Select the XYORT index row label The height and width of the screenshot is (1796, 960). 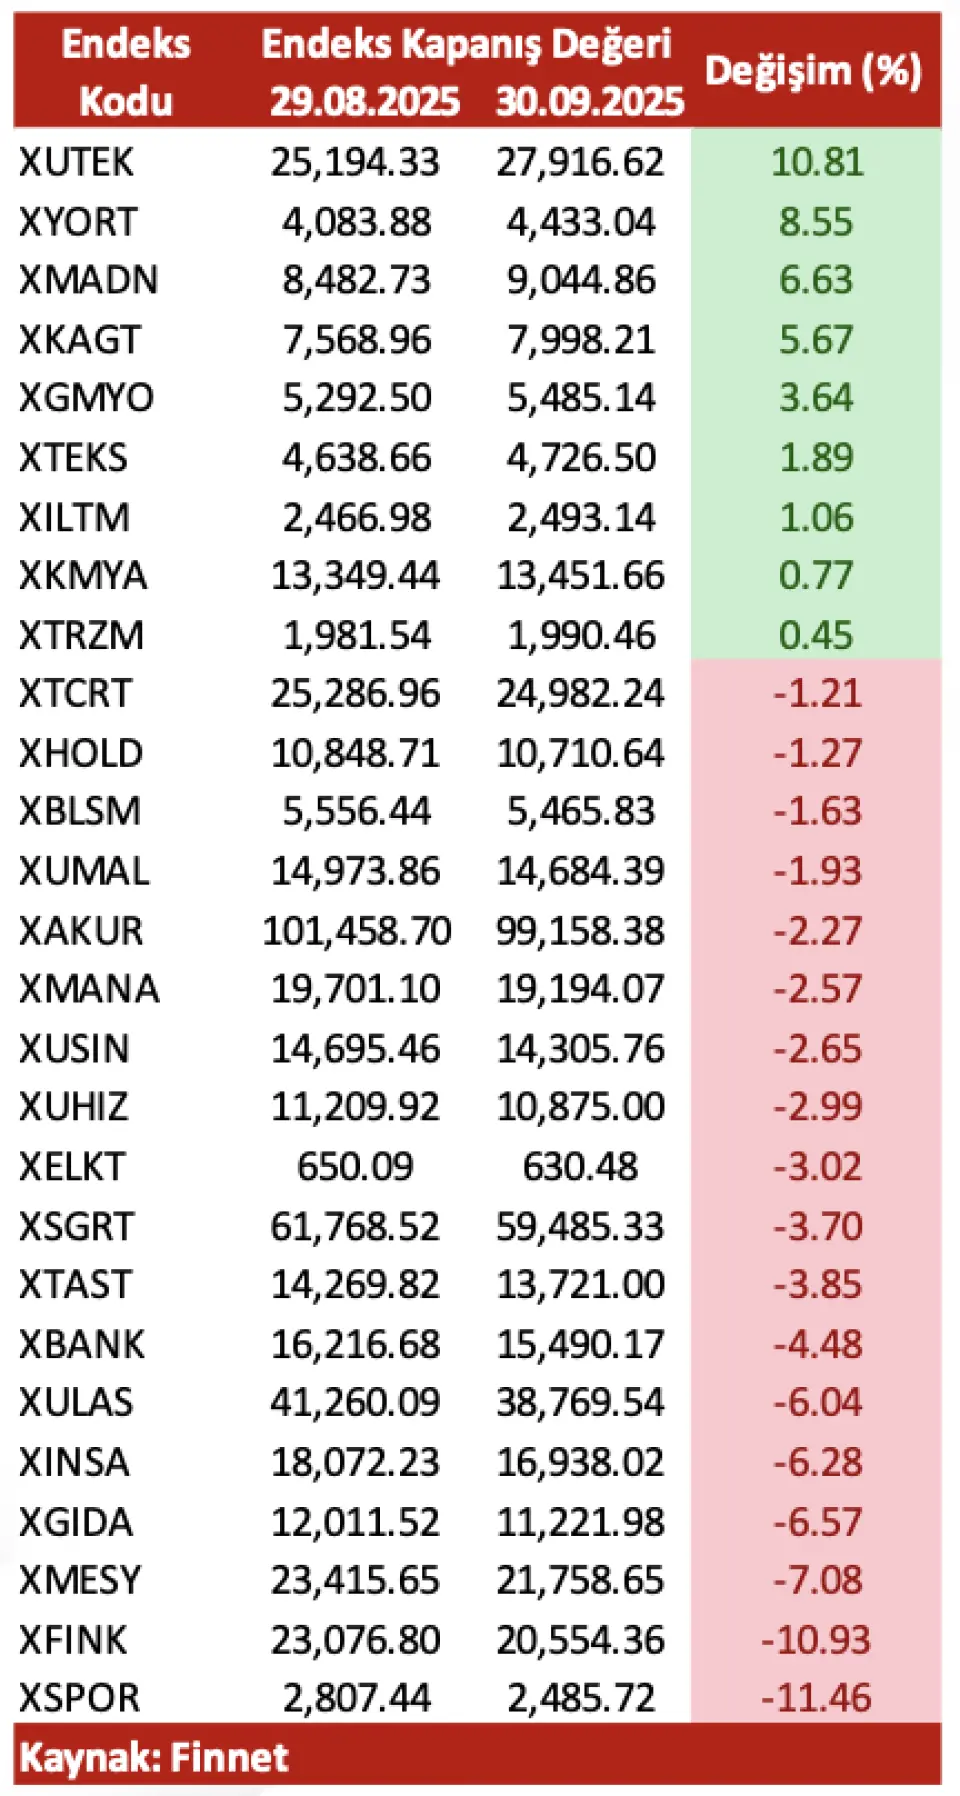tap(78, 222)
